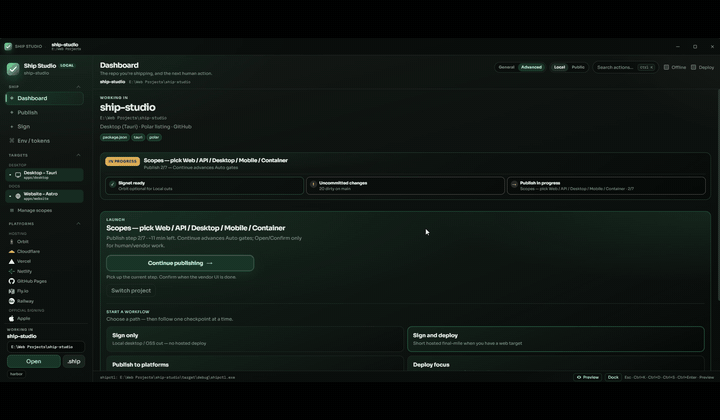Click the GitHub Pages octocat icon
720x420 pixels.
pos(11,281)
